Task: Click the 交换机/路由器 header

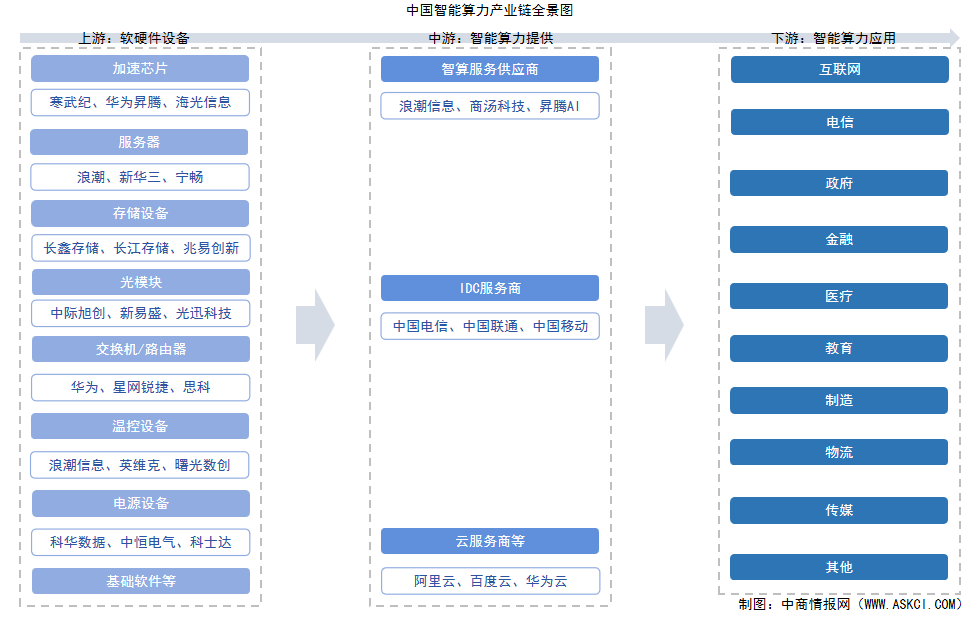Action: [140, 349]
